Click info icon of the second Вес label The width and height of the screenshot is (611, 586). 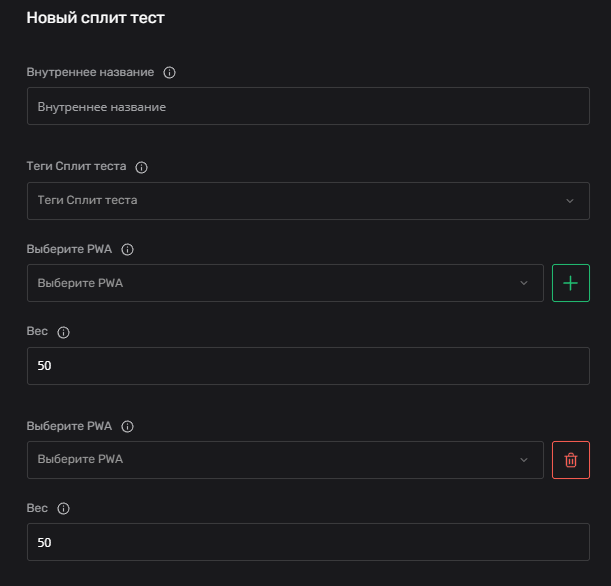click(x=63, y=508)
